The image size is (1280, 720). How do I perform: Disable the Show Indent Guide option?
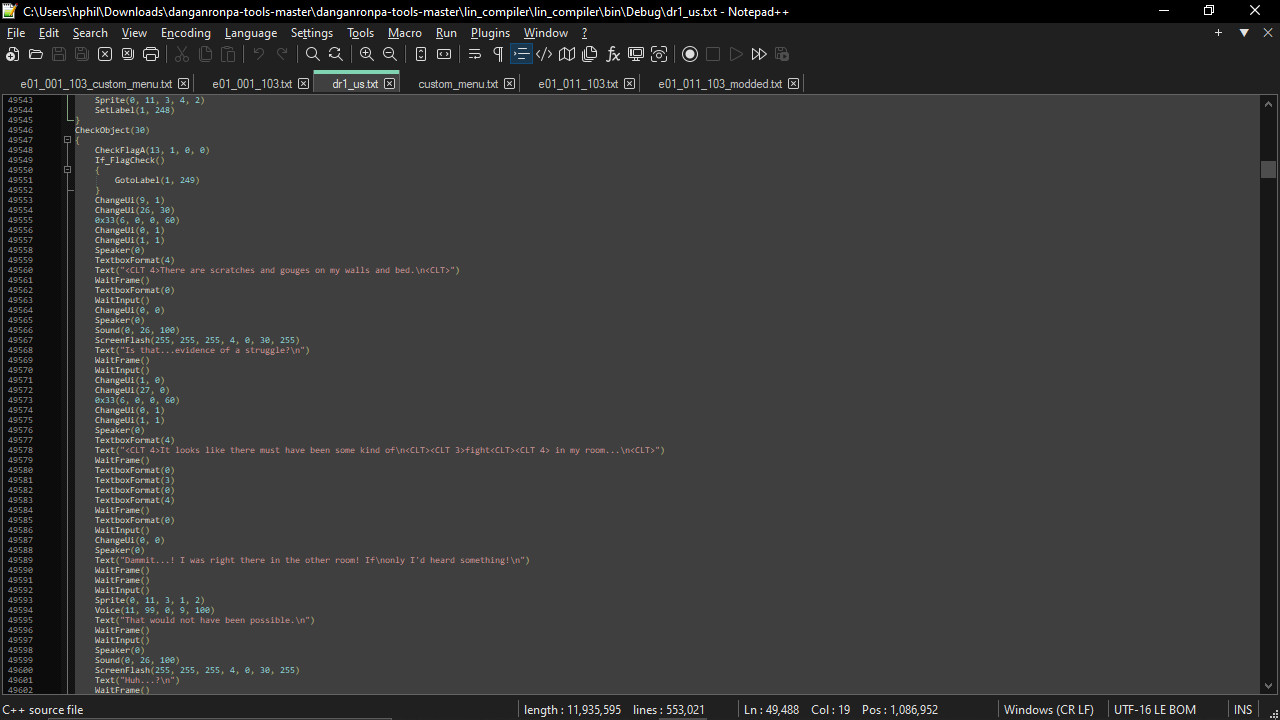521,54
